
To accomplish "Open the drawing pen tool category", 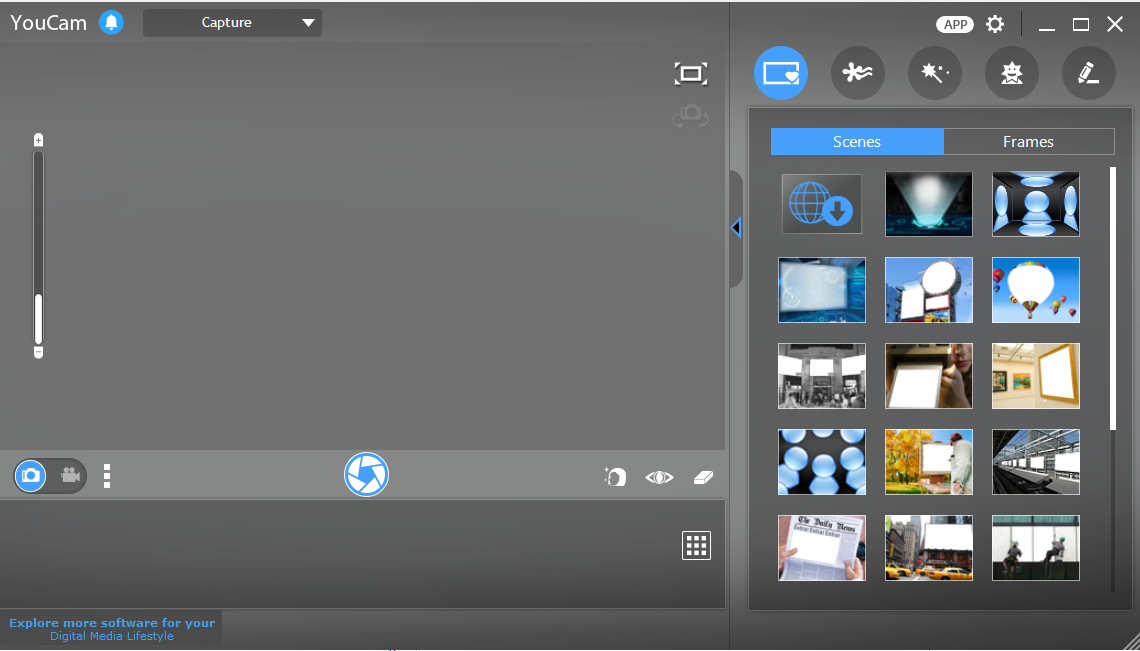I will point(1088,73).
